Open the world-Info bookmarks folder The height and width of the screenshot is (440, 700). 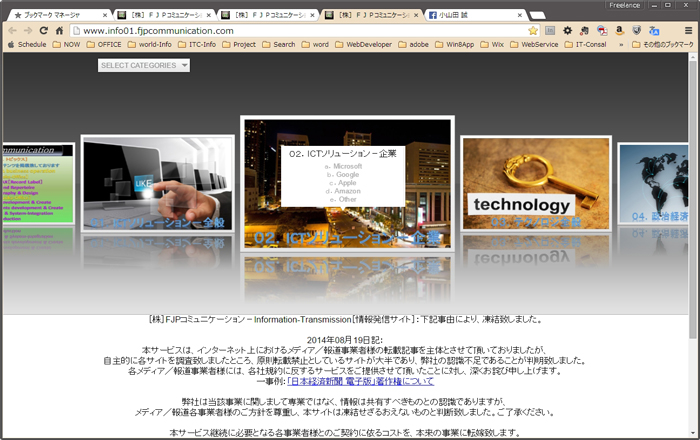point(150,45)
